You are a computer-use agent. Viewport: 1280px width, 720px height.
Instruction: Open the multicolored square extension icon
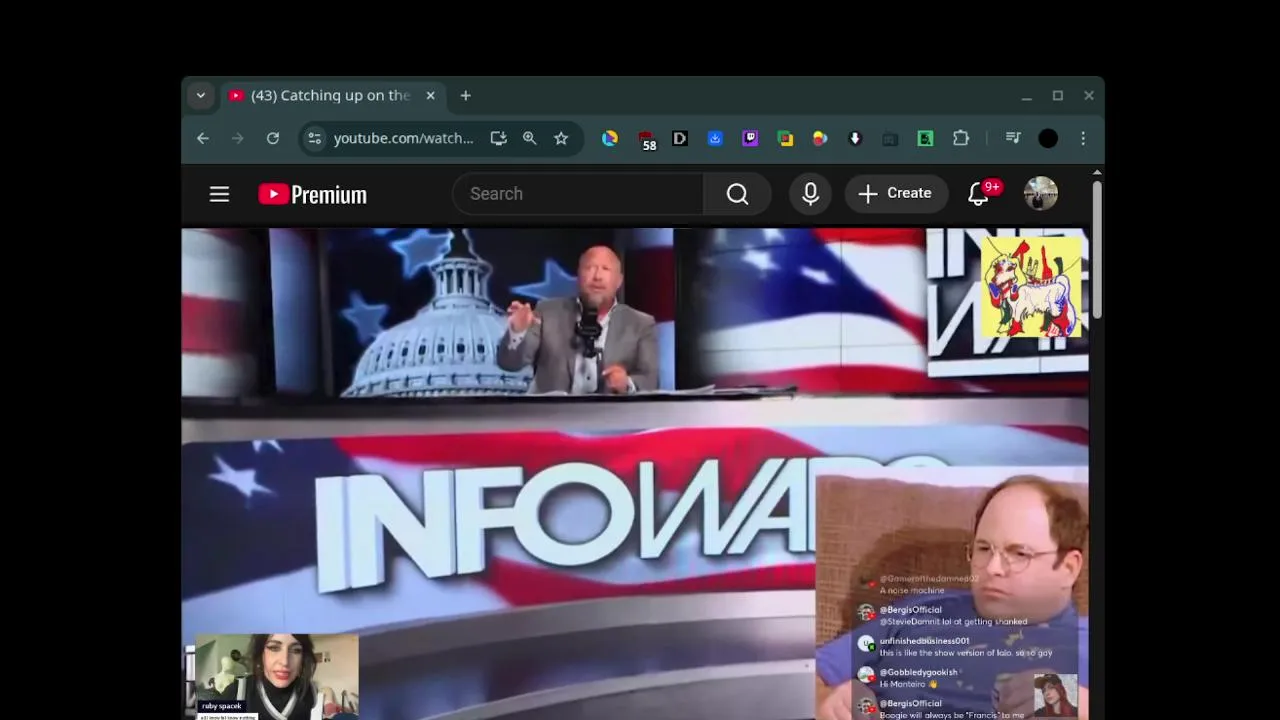pos(785,139)
